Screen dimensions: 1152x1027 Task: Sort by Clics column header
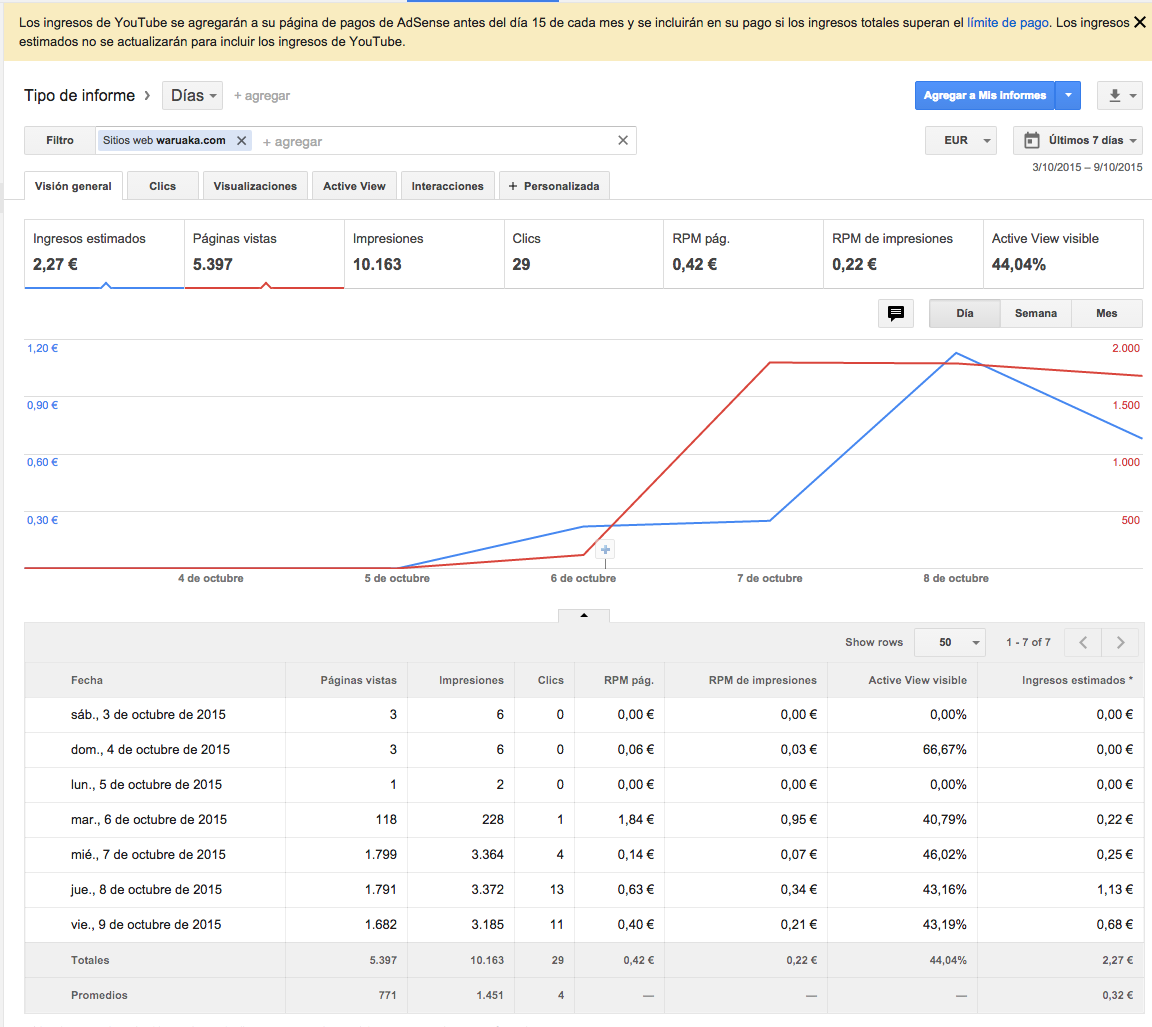(x=550, y=680)
